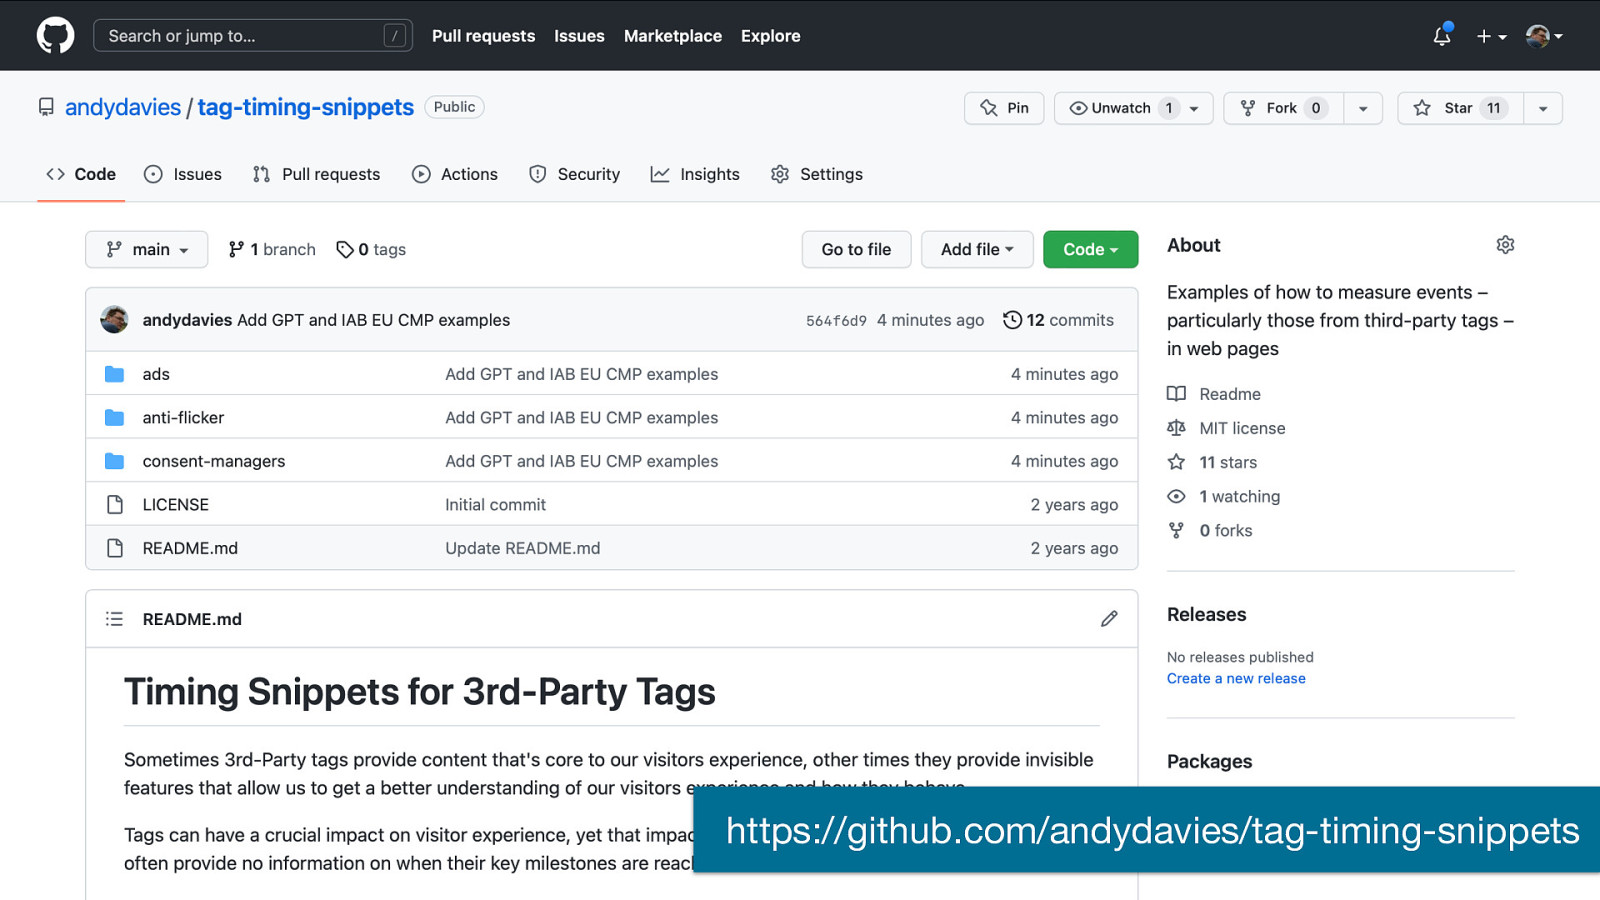Click the LICENSE file icon
The width and height of the screenshot is (1600, 900).
(x=115, y=504)
